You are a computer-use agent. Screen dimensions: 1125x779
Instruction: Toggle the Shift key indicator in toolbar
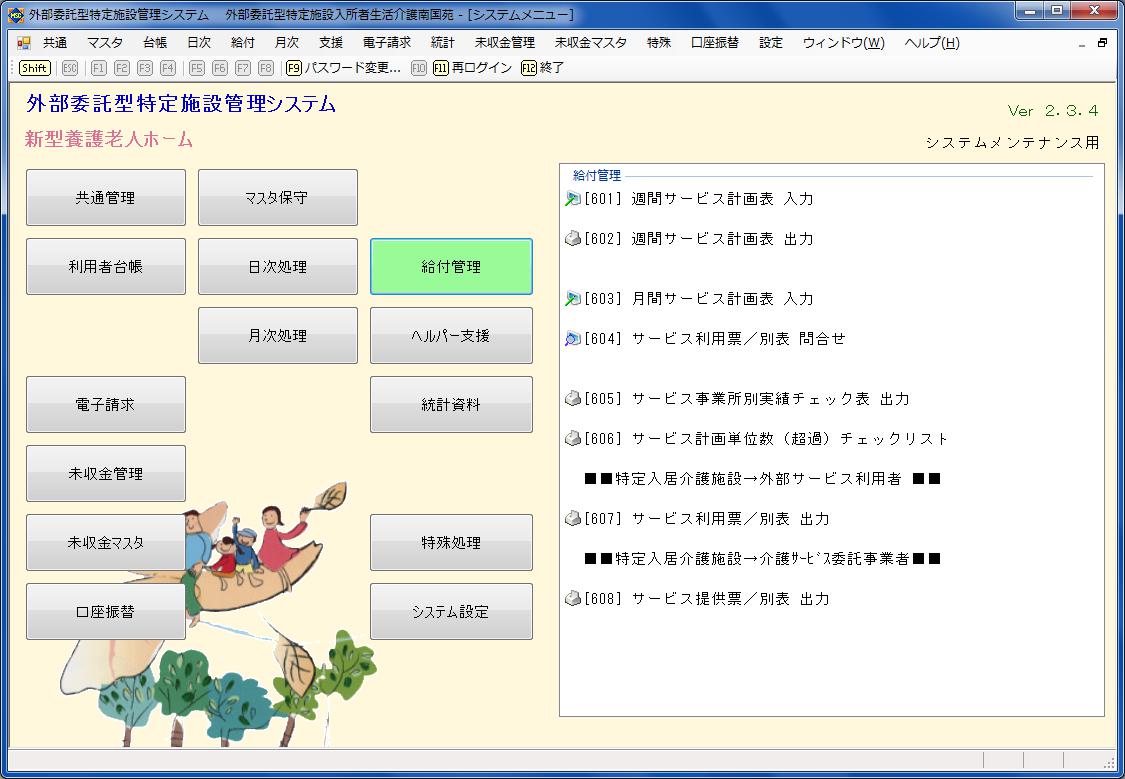pyautogui.click(x=35, y=68)
